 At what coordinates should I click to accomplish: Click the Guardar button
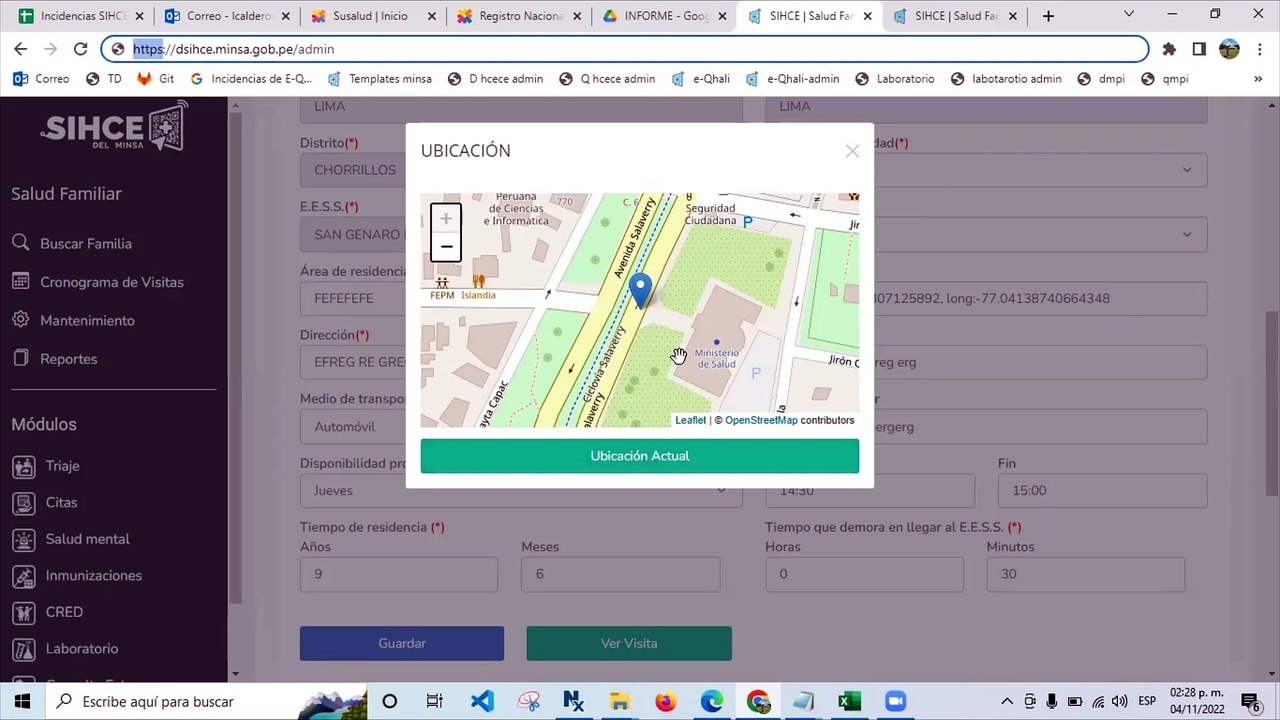[402, 643]
